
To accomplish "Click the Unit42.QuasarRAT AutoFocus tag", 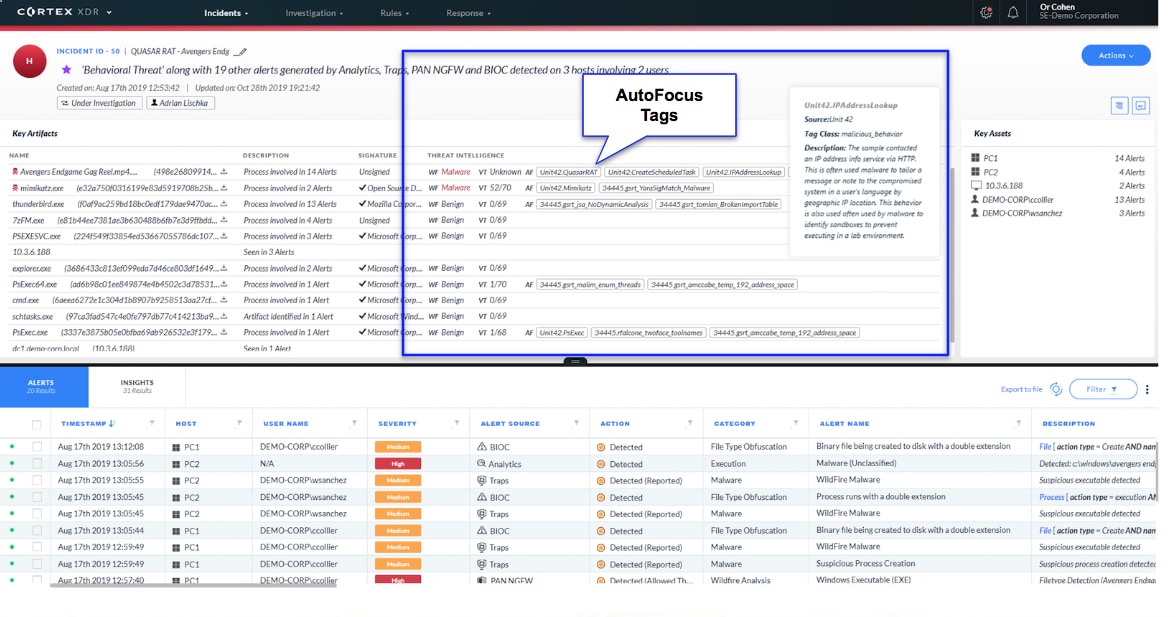I will point(567,172).
